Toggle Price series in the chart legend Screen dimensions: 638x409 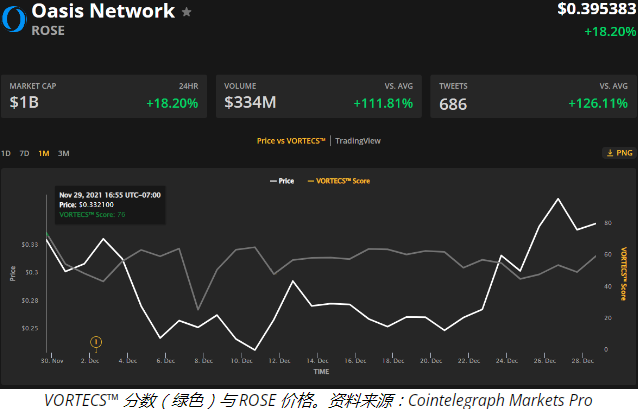click(282, 181)
